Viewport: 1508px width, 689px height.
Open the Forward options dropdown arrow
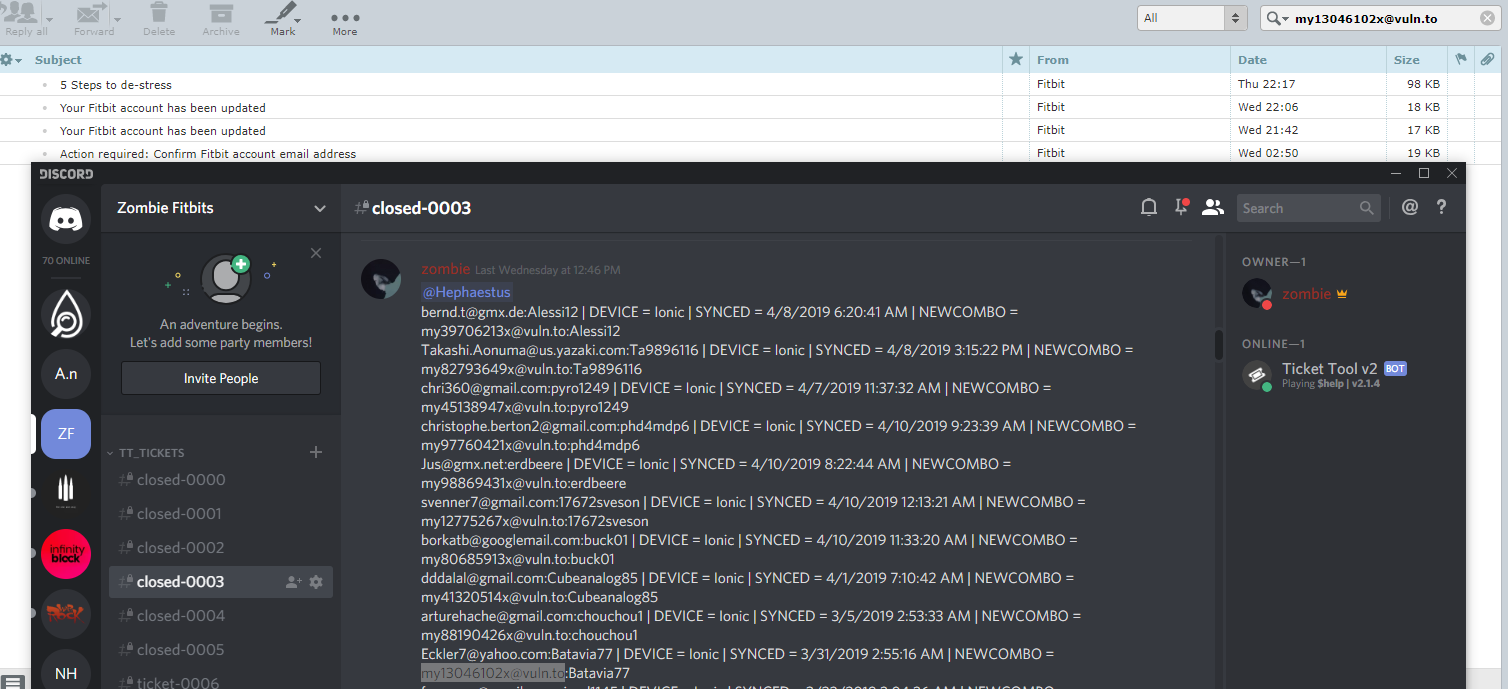pyautogui.click(x=117, y=19)
